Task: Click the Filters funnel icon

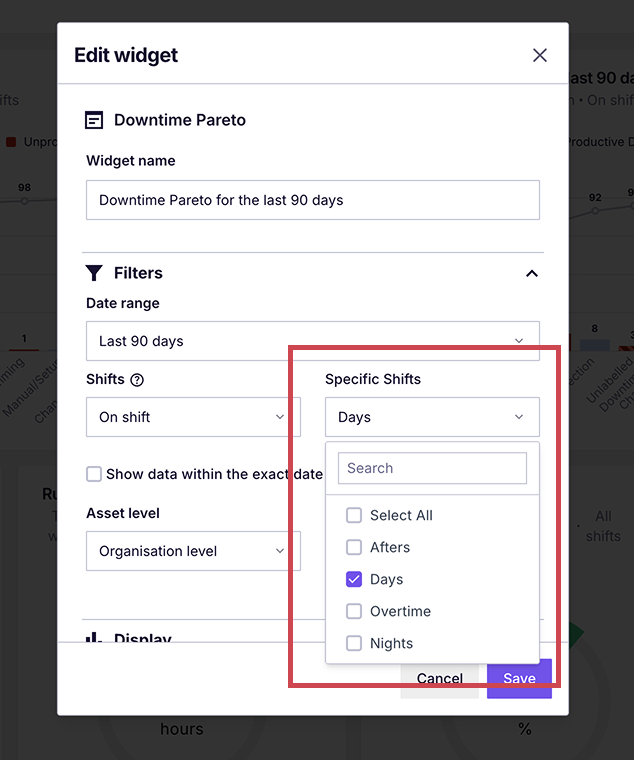Action: pos(94,273)
